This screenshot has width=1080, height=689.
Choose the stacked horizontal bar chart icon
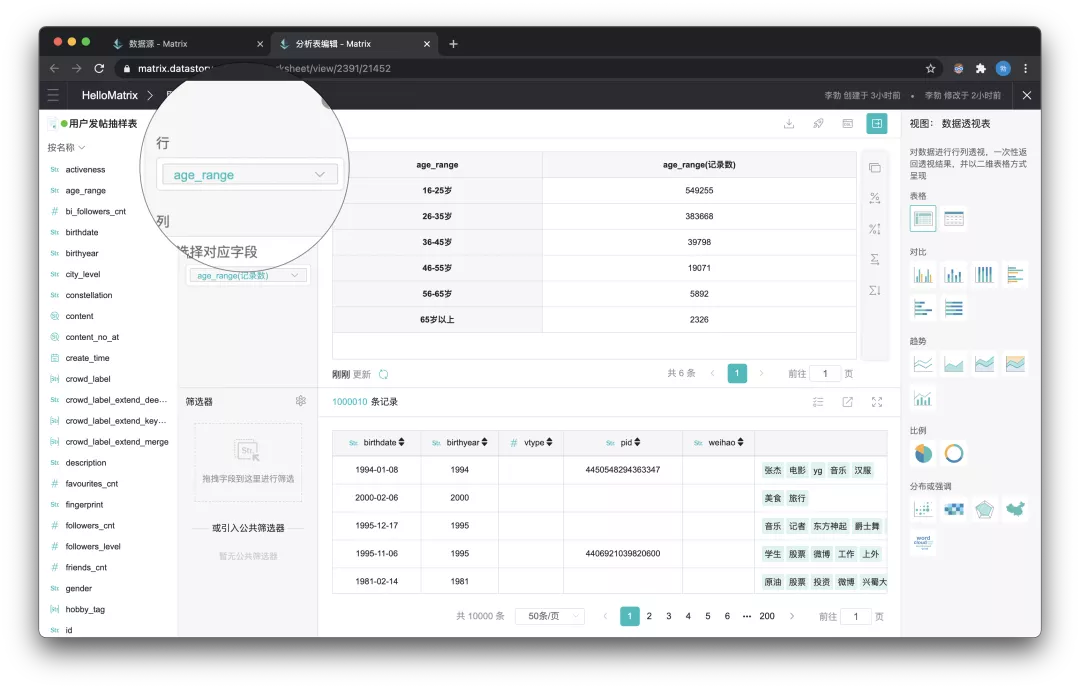pyautogui.click(x=922, y=307)
